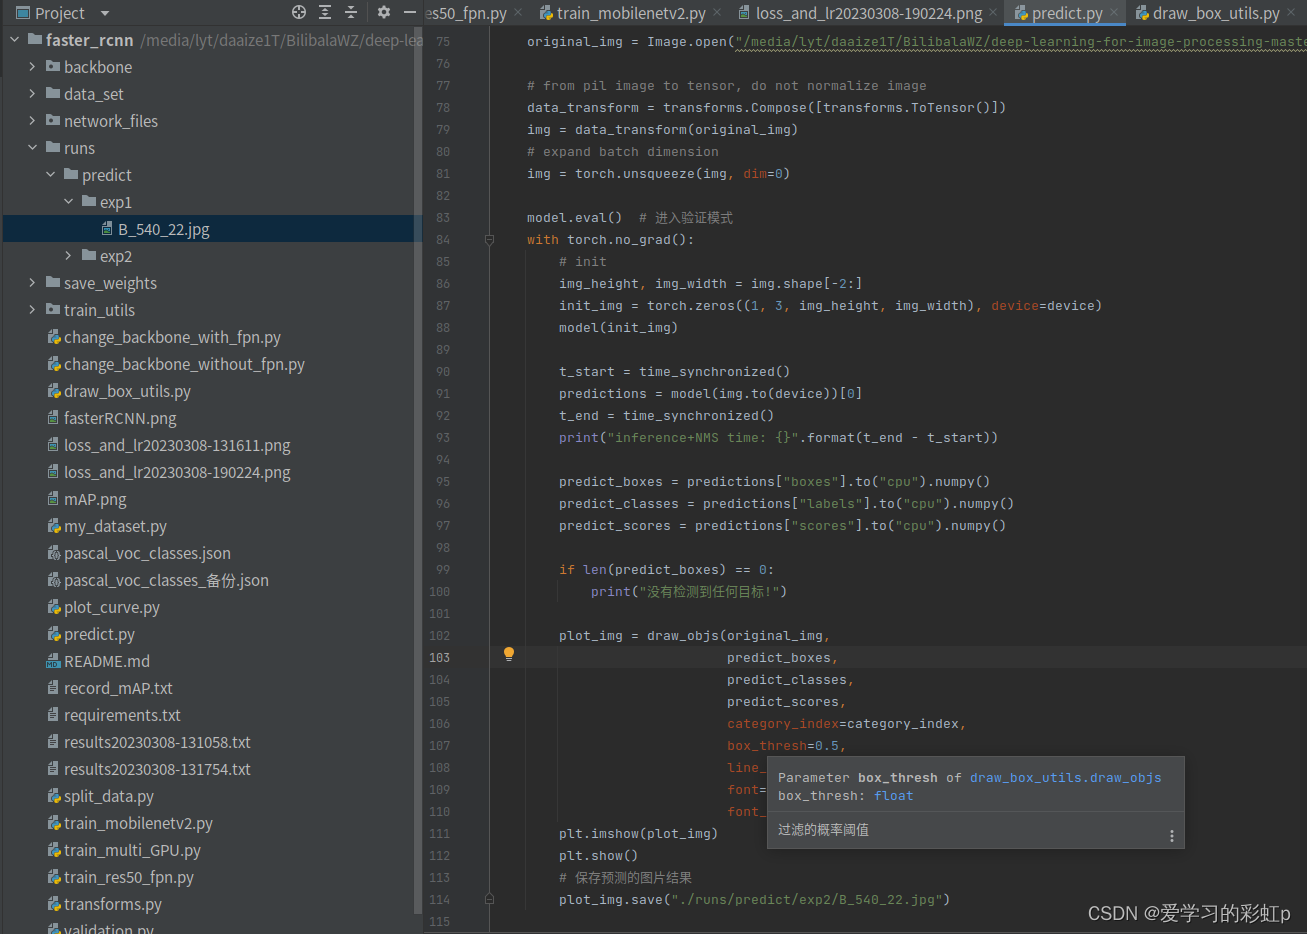1307x934 pixels.
Task: Select results20230308-131754.txt file
Action: click(157, 769)
